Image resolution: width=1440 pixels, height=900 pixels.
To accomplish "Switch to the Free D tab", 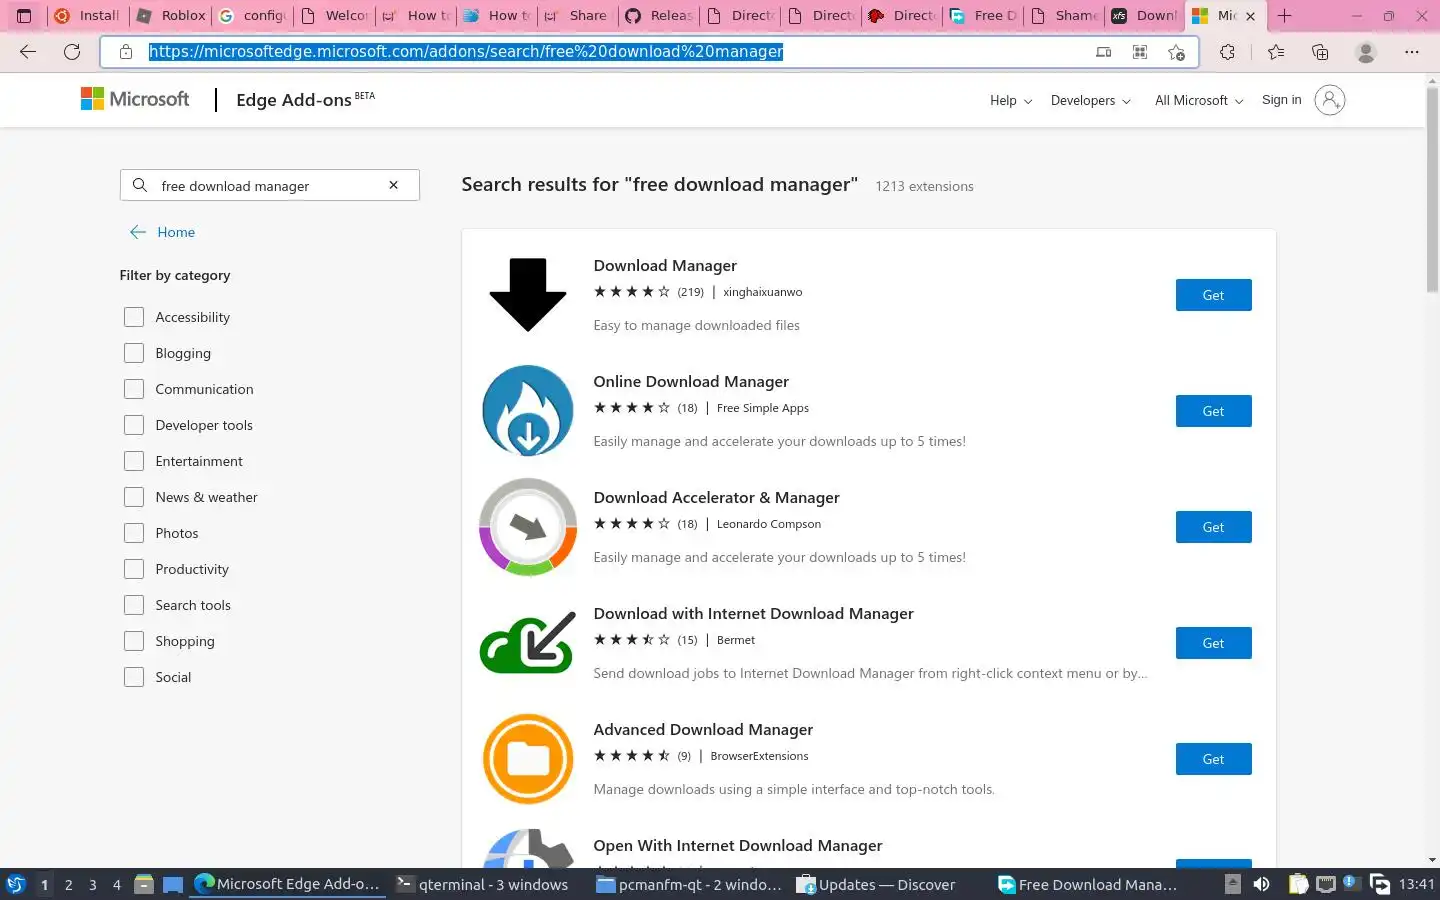I will pos(984,16).
